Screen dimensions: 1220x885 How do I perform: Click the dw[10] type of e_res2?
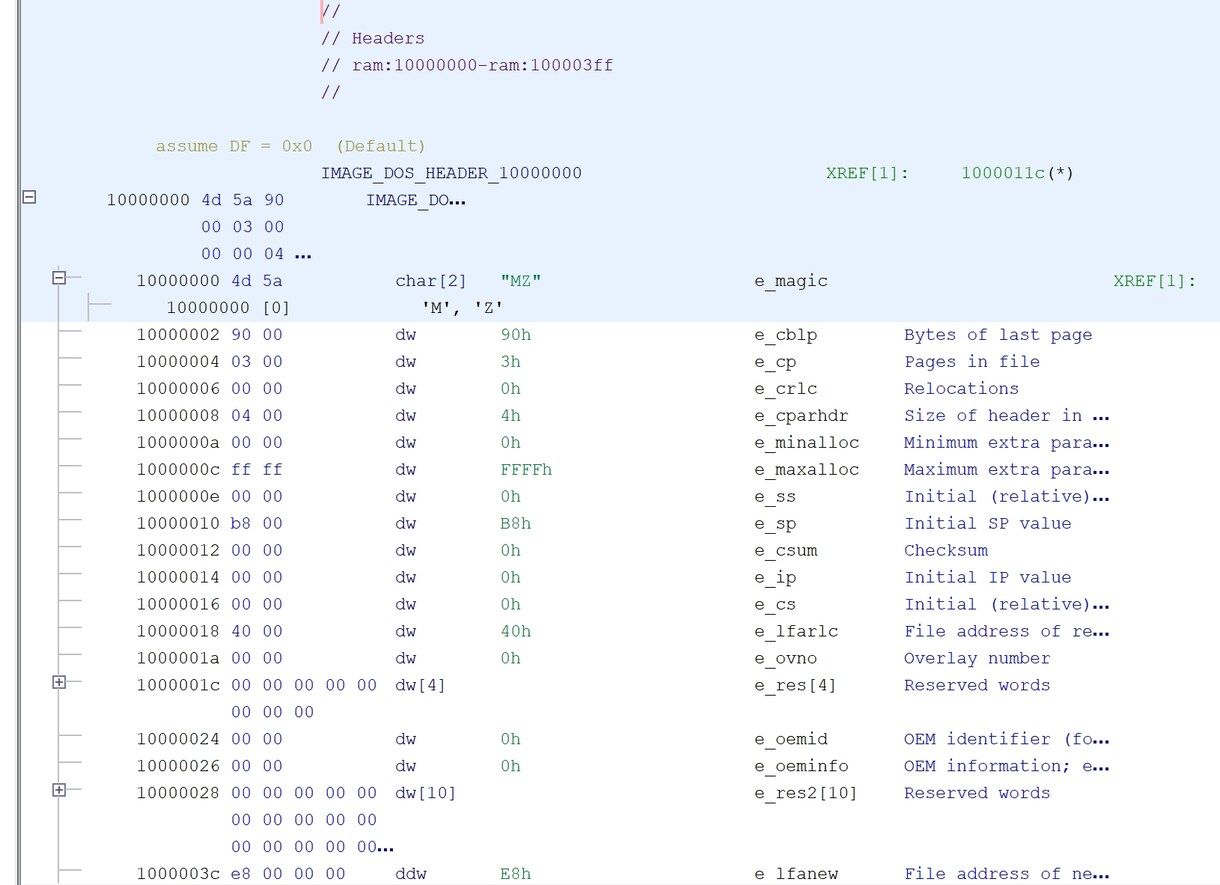[426, 794]
